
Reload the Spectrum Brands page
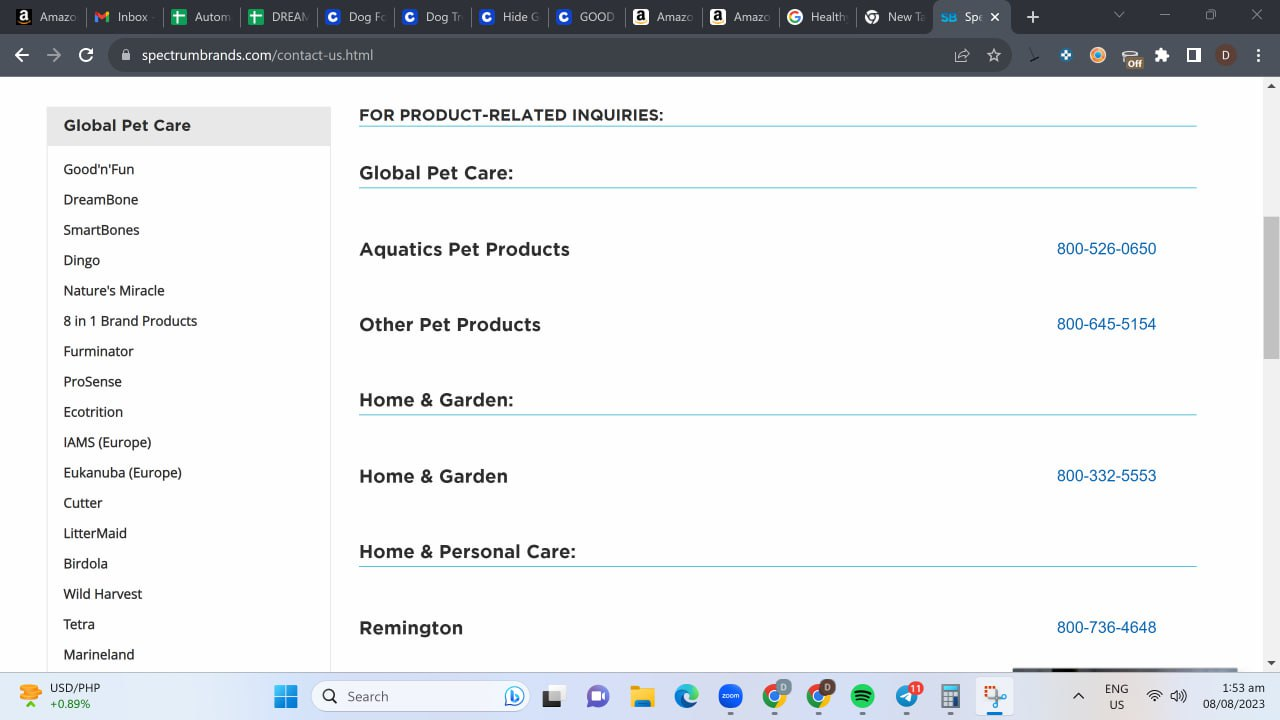pyautogui.click(x=86, y=56)
